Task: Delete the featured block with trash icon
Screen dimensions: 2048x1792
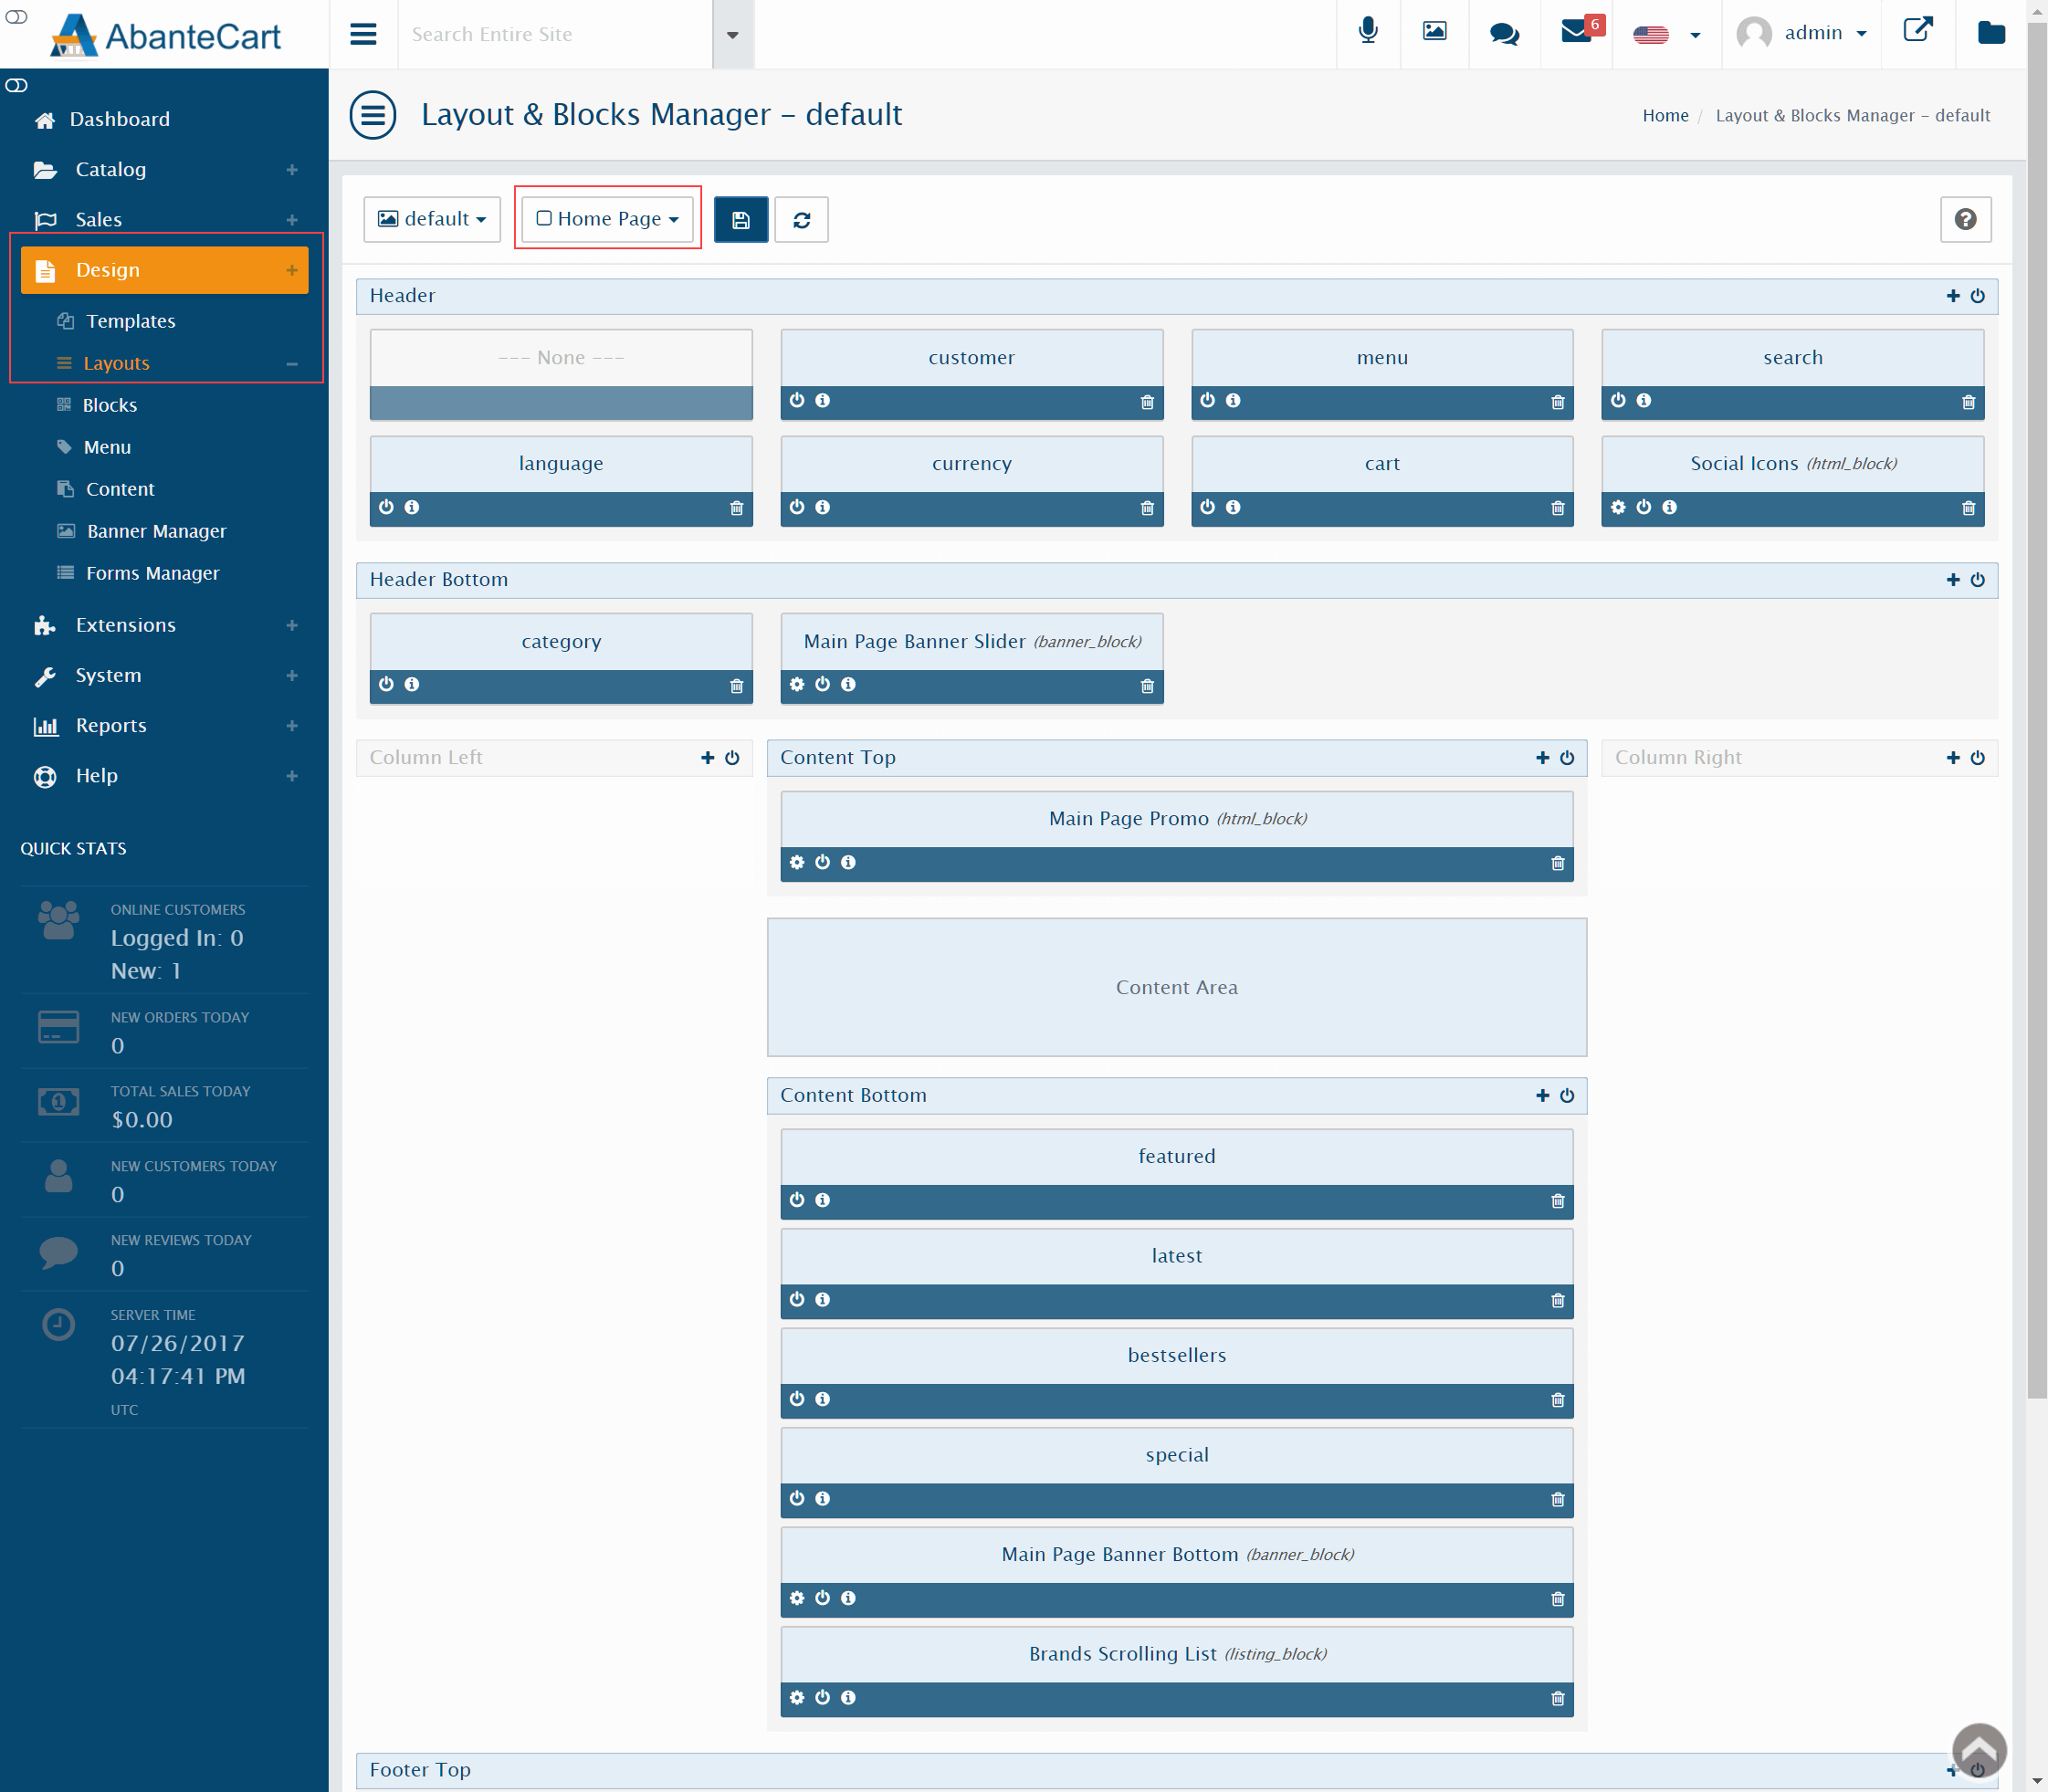Action: click(1557, 1201)
